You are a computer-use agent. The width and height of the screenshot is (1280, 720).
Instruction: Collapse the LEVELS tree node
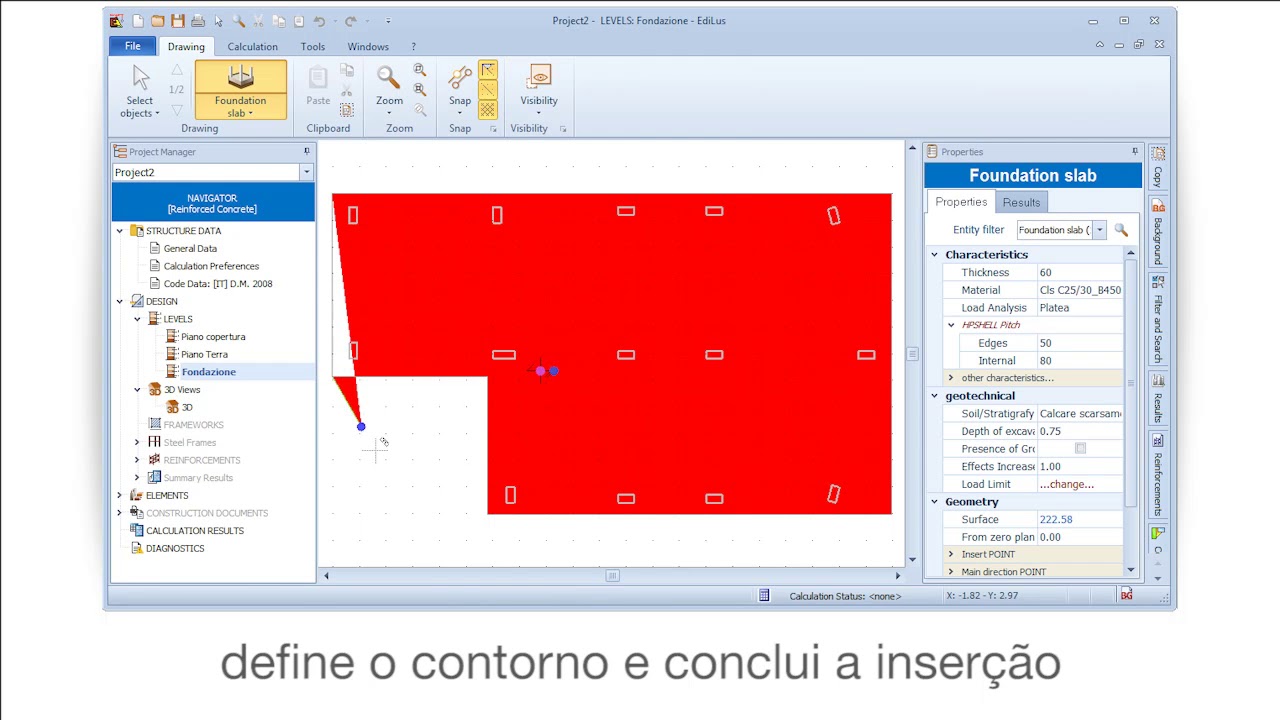(x=138, y=319)
